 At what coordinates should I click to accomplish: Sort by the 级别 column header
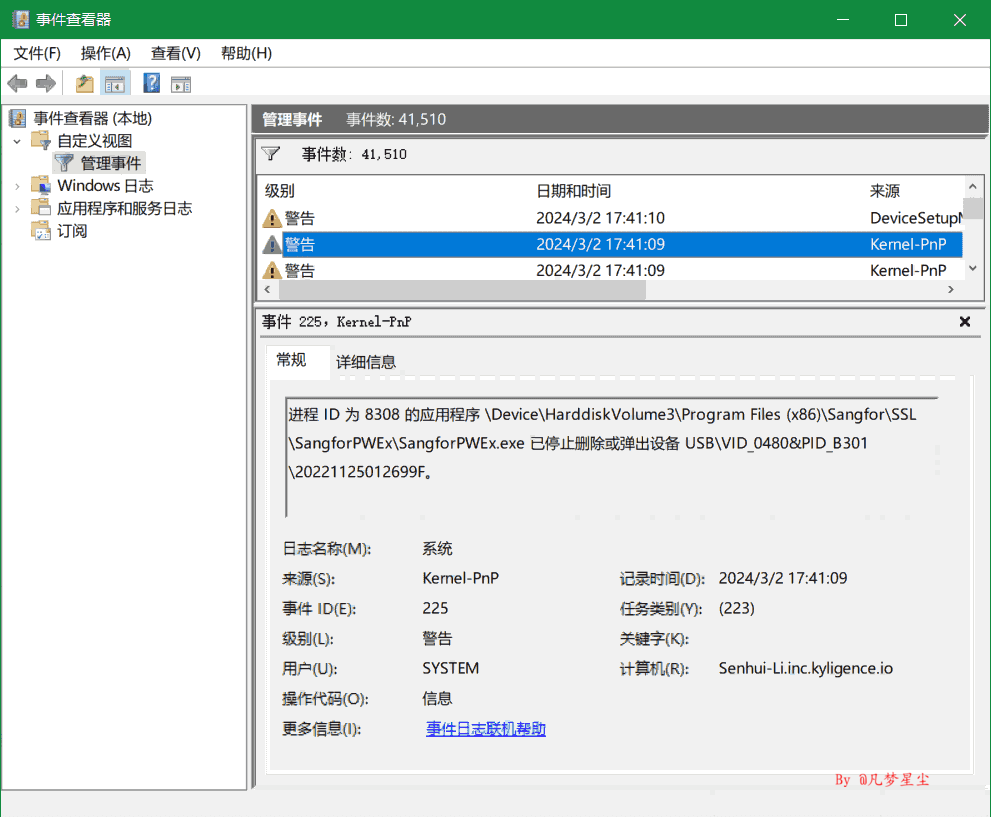279,191
